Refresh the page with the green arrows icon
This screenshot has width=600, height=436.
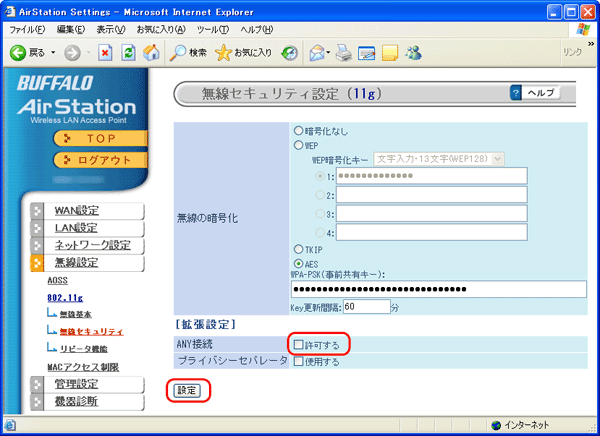(127, 52)
